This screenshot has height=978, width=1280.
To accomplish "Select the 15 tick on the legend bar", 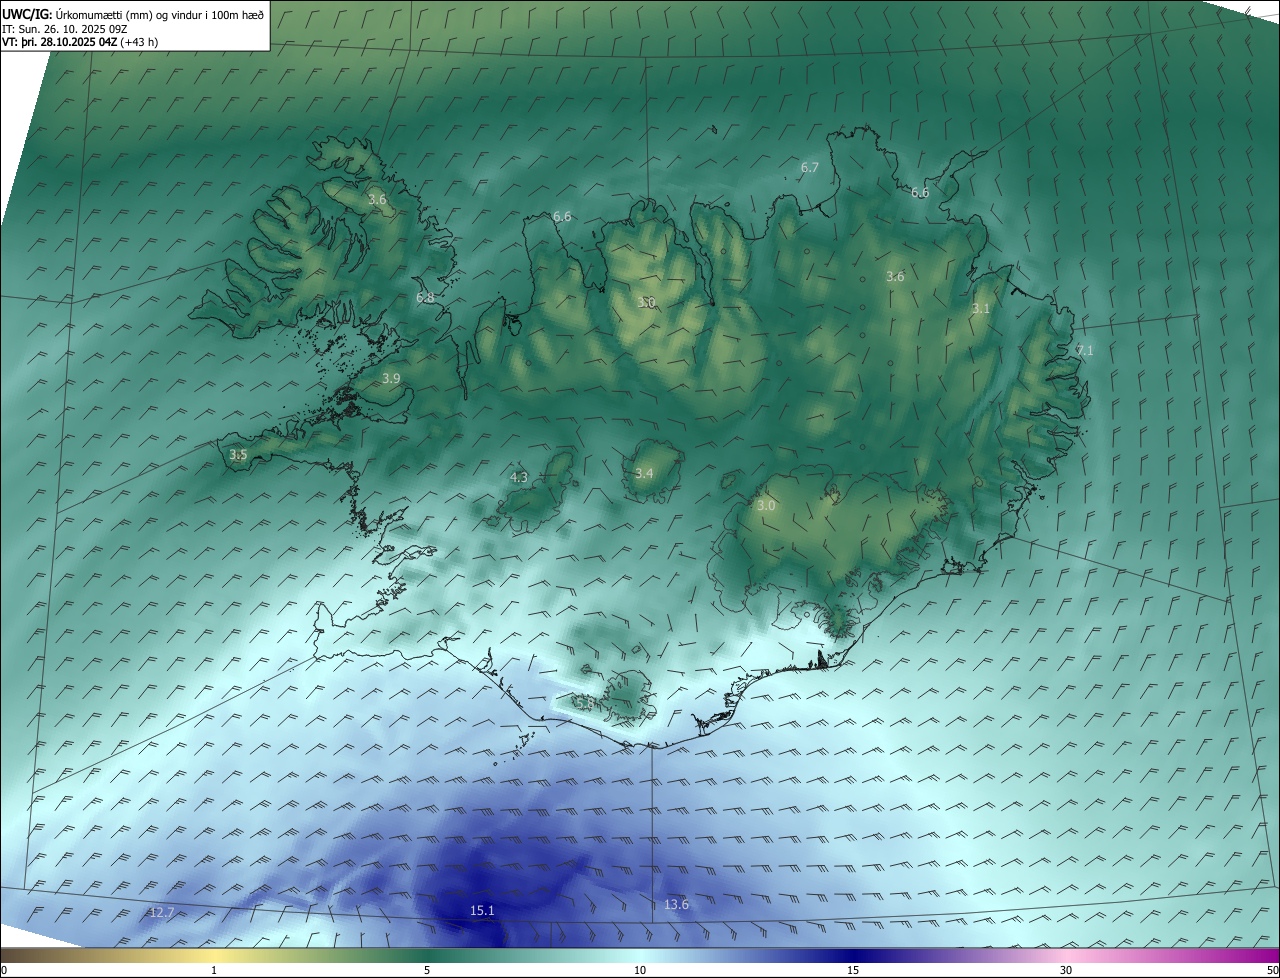I will tap(853, 970).
